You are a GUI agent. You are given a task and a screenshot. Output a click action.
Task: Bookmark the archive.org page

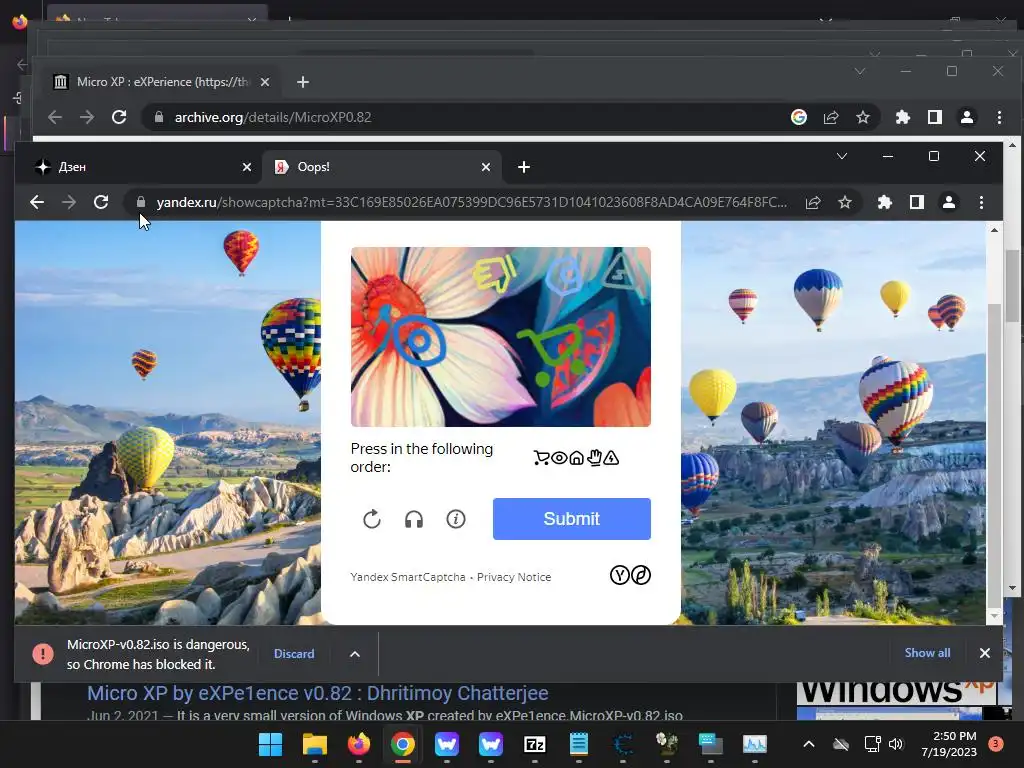point(863,117)
